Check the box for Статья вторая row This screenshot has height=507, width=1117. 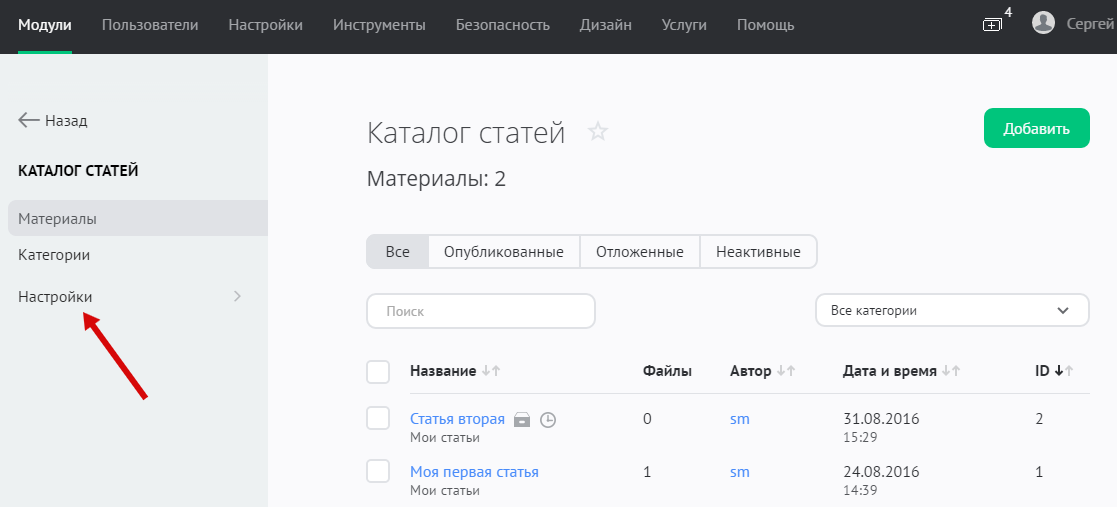378,419
